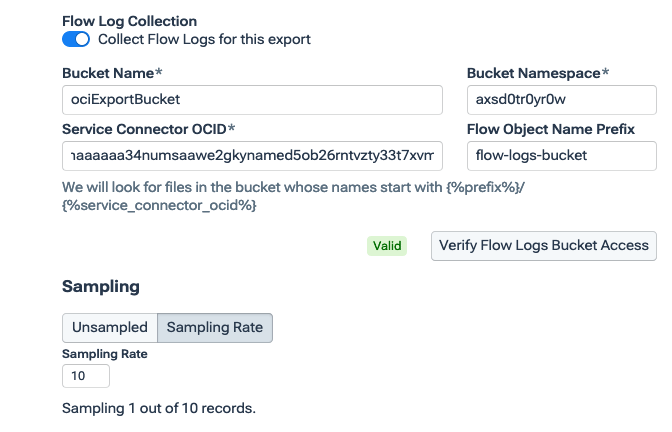Click the sampling rate number box showing 10
672x432 pixels.
click(x=86, y=376)
